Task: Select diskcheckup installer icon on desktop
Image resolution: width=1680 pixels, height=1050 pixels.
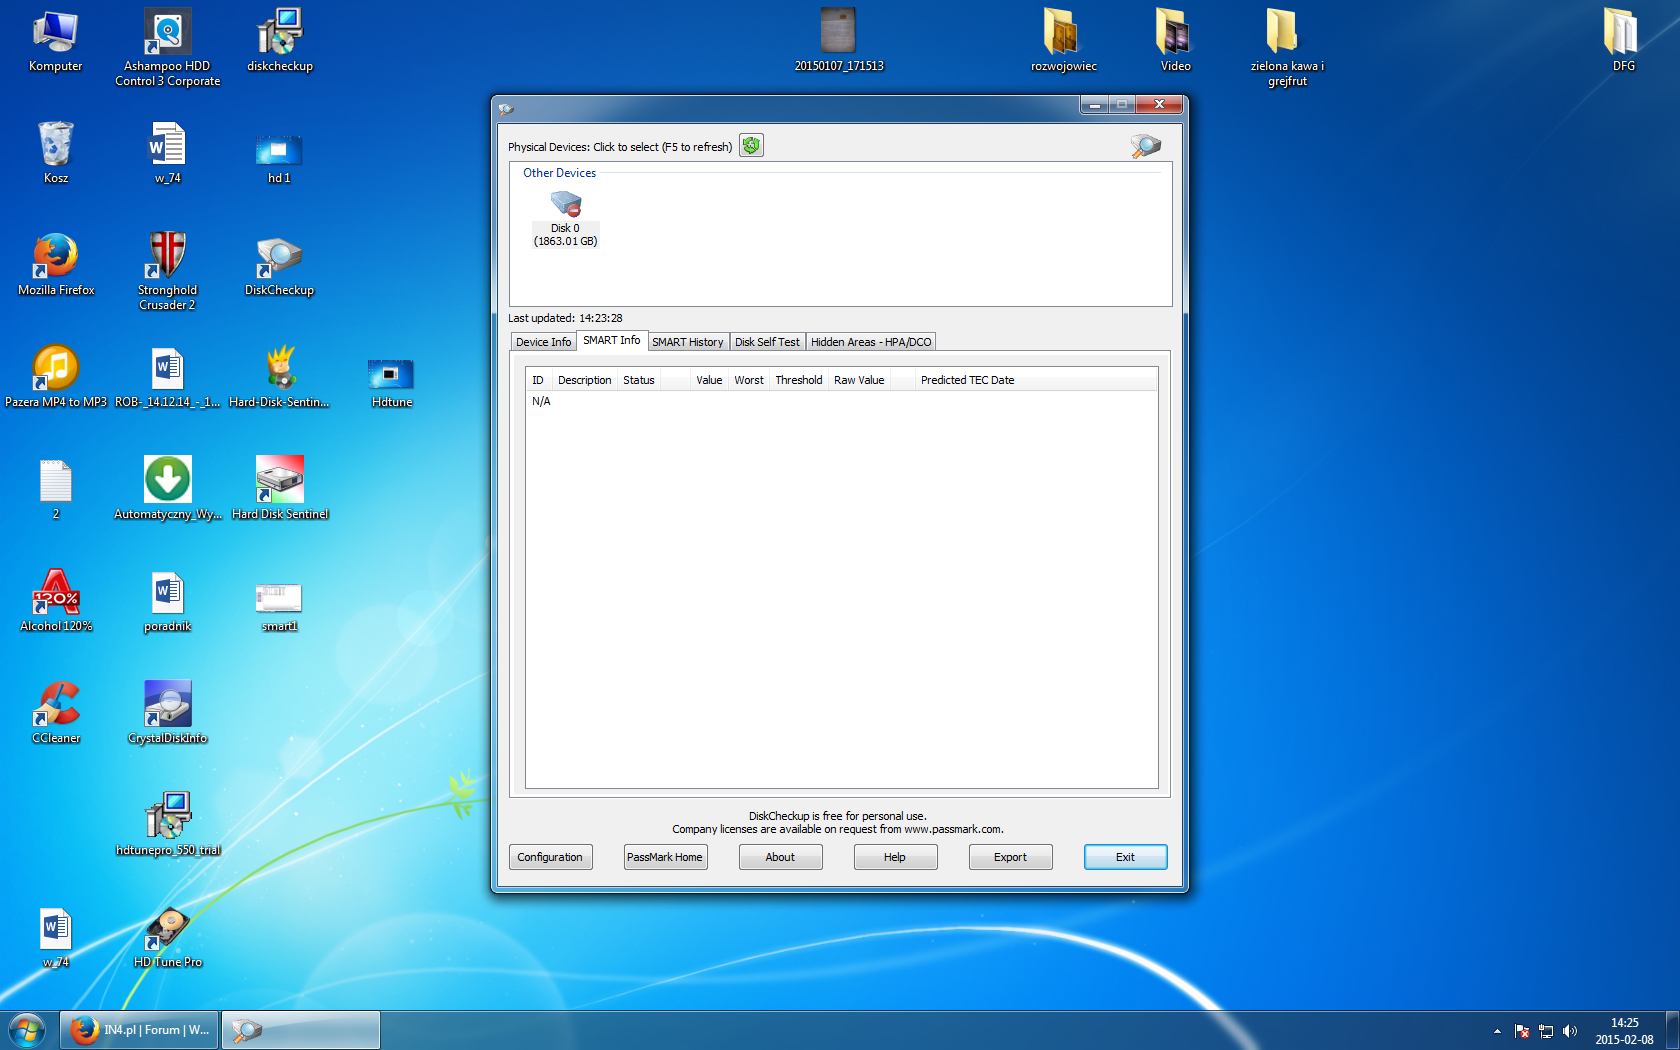Action: [x=280, y=42]
